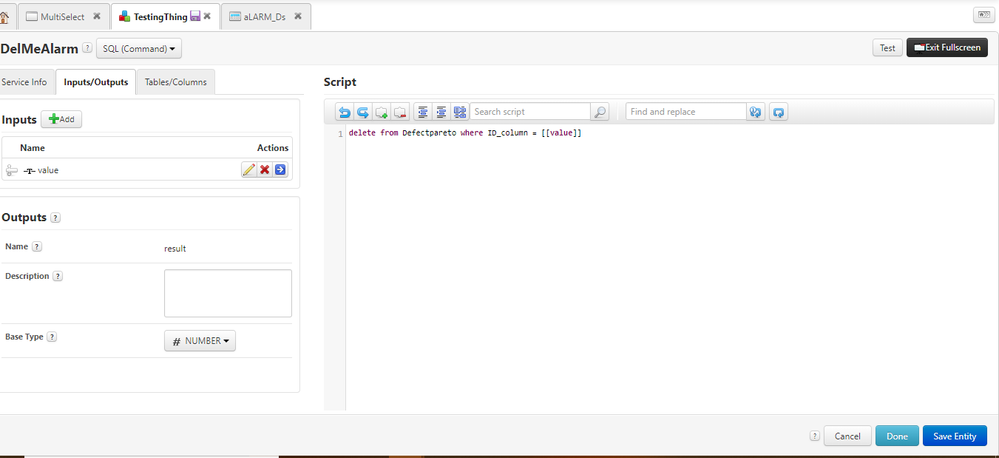Click the search magnifier icon beside Search script
Image resolution: width=999 pixels, height=458 pixels.
[x=600, y=112]
